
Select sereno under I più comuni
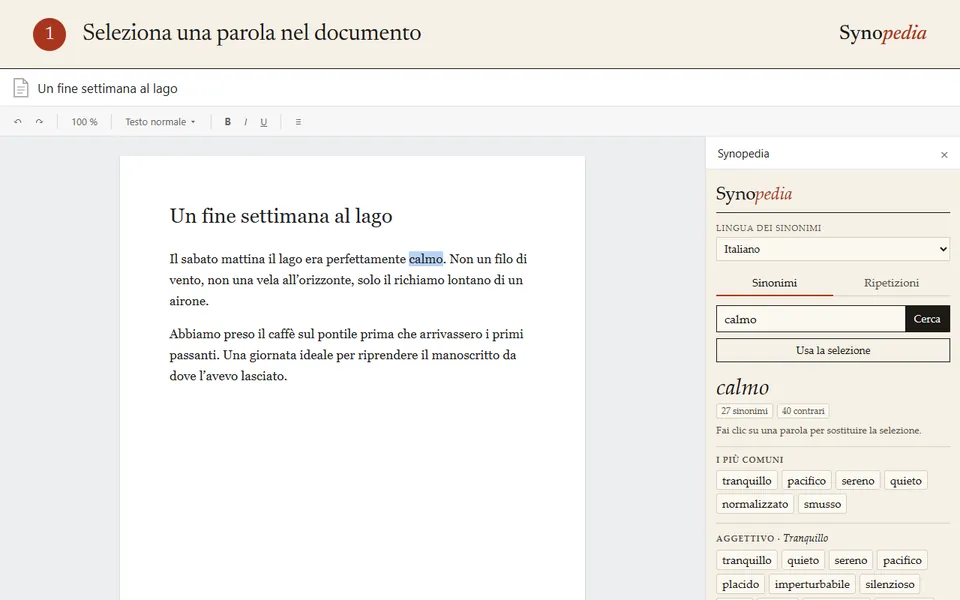[858, 481]
